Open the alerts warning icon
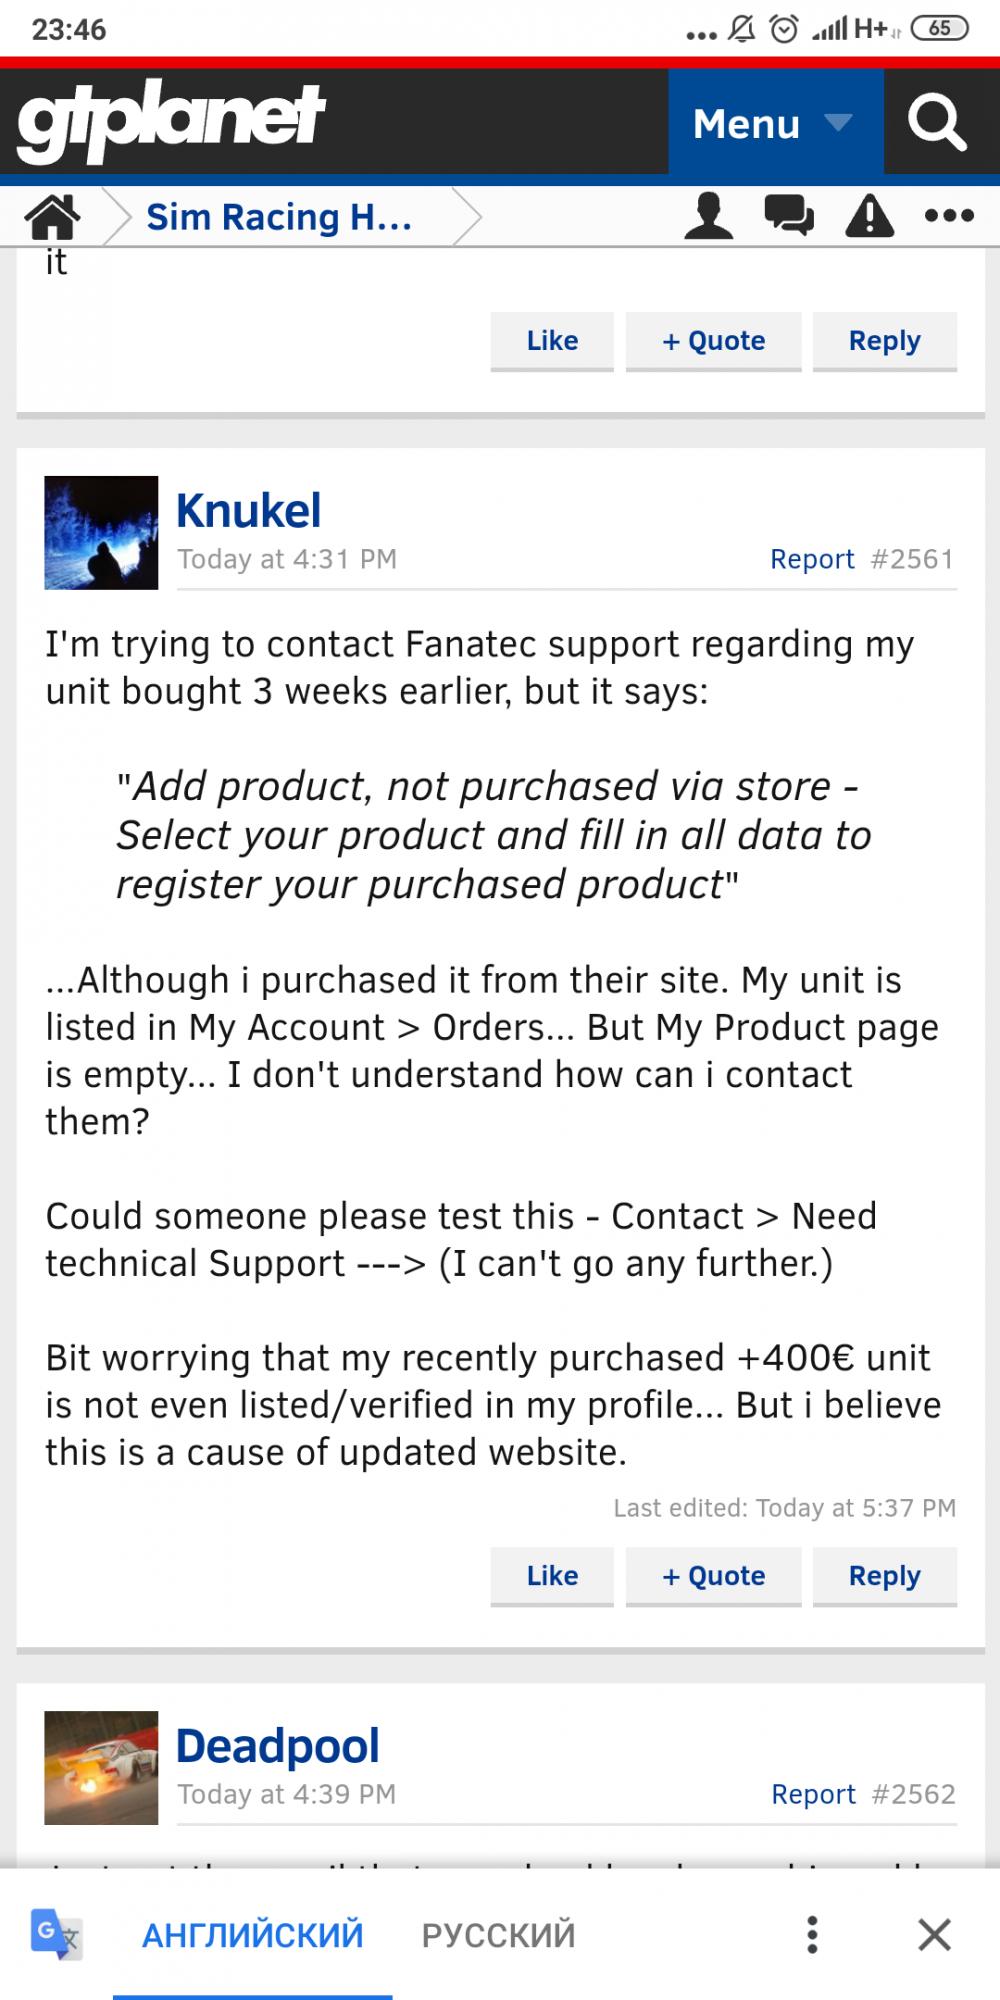This screenshot has height=2000, width=1000. [869, 215]
